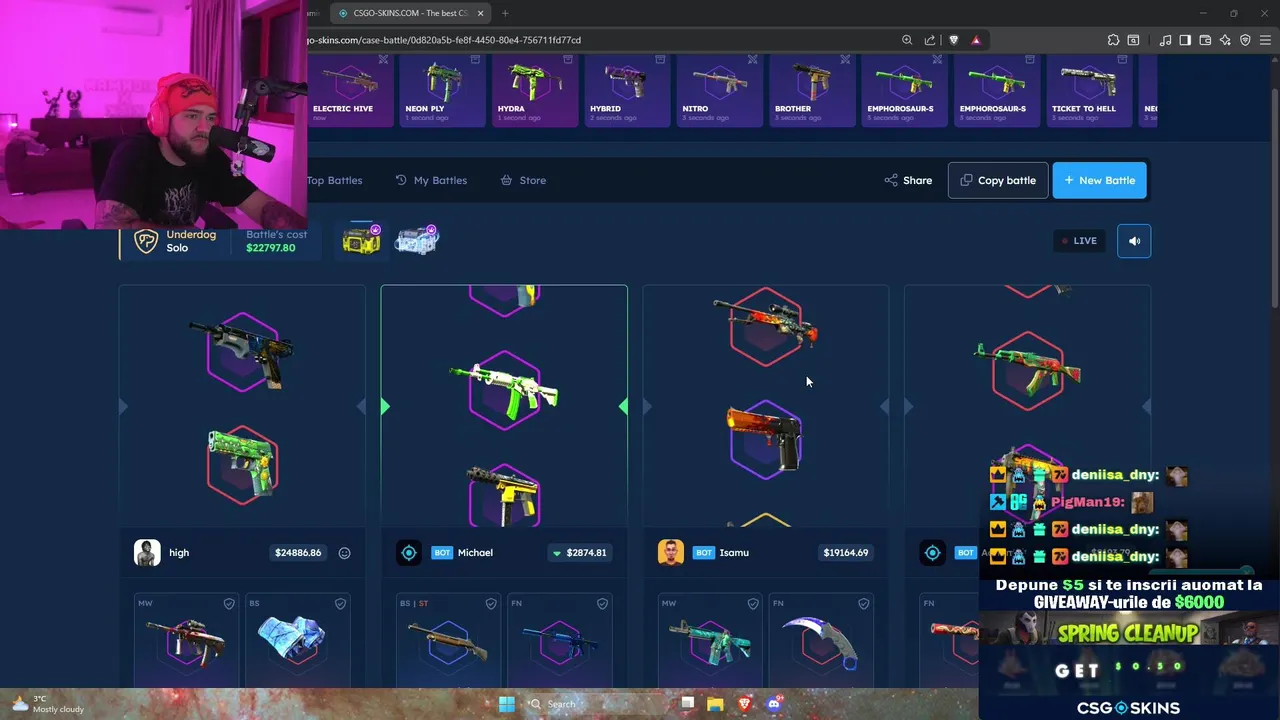Click the verify shield on Michael's BS | ST shotgun

(x=491, y=604)
